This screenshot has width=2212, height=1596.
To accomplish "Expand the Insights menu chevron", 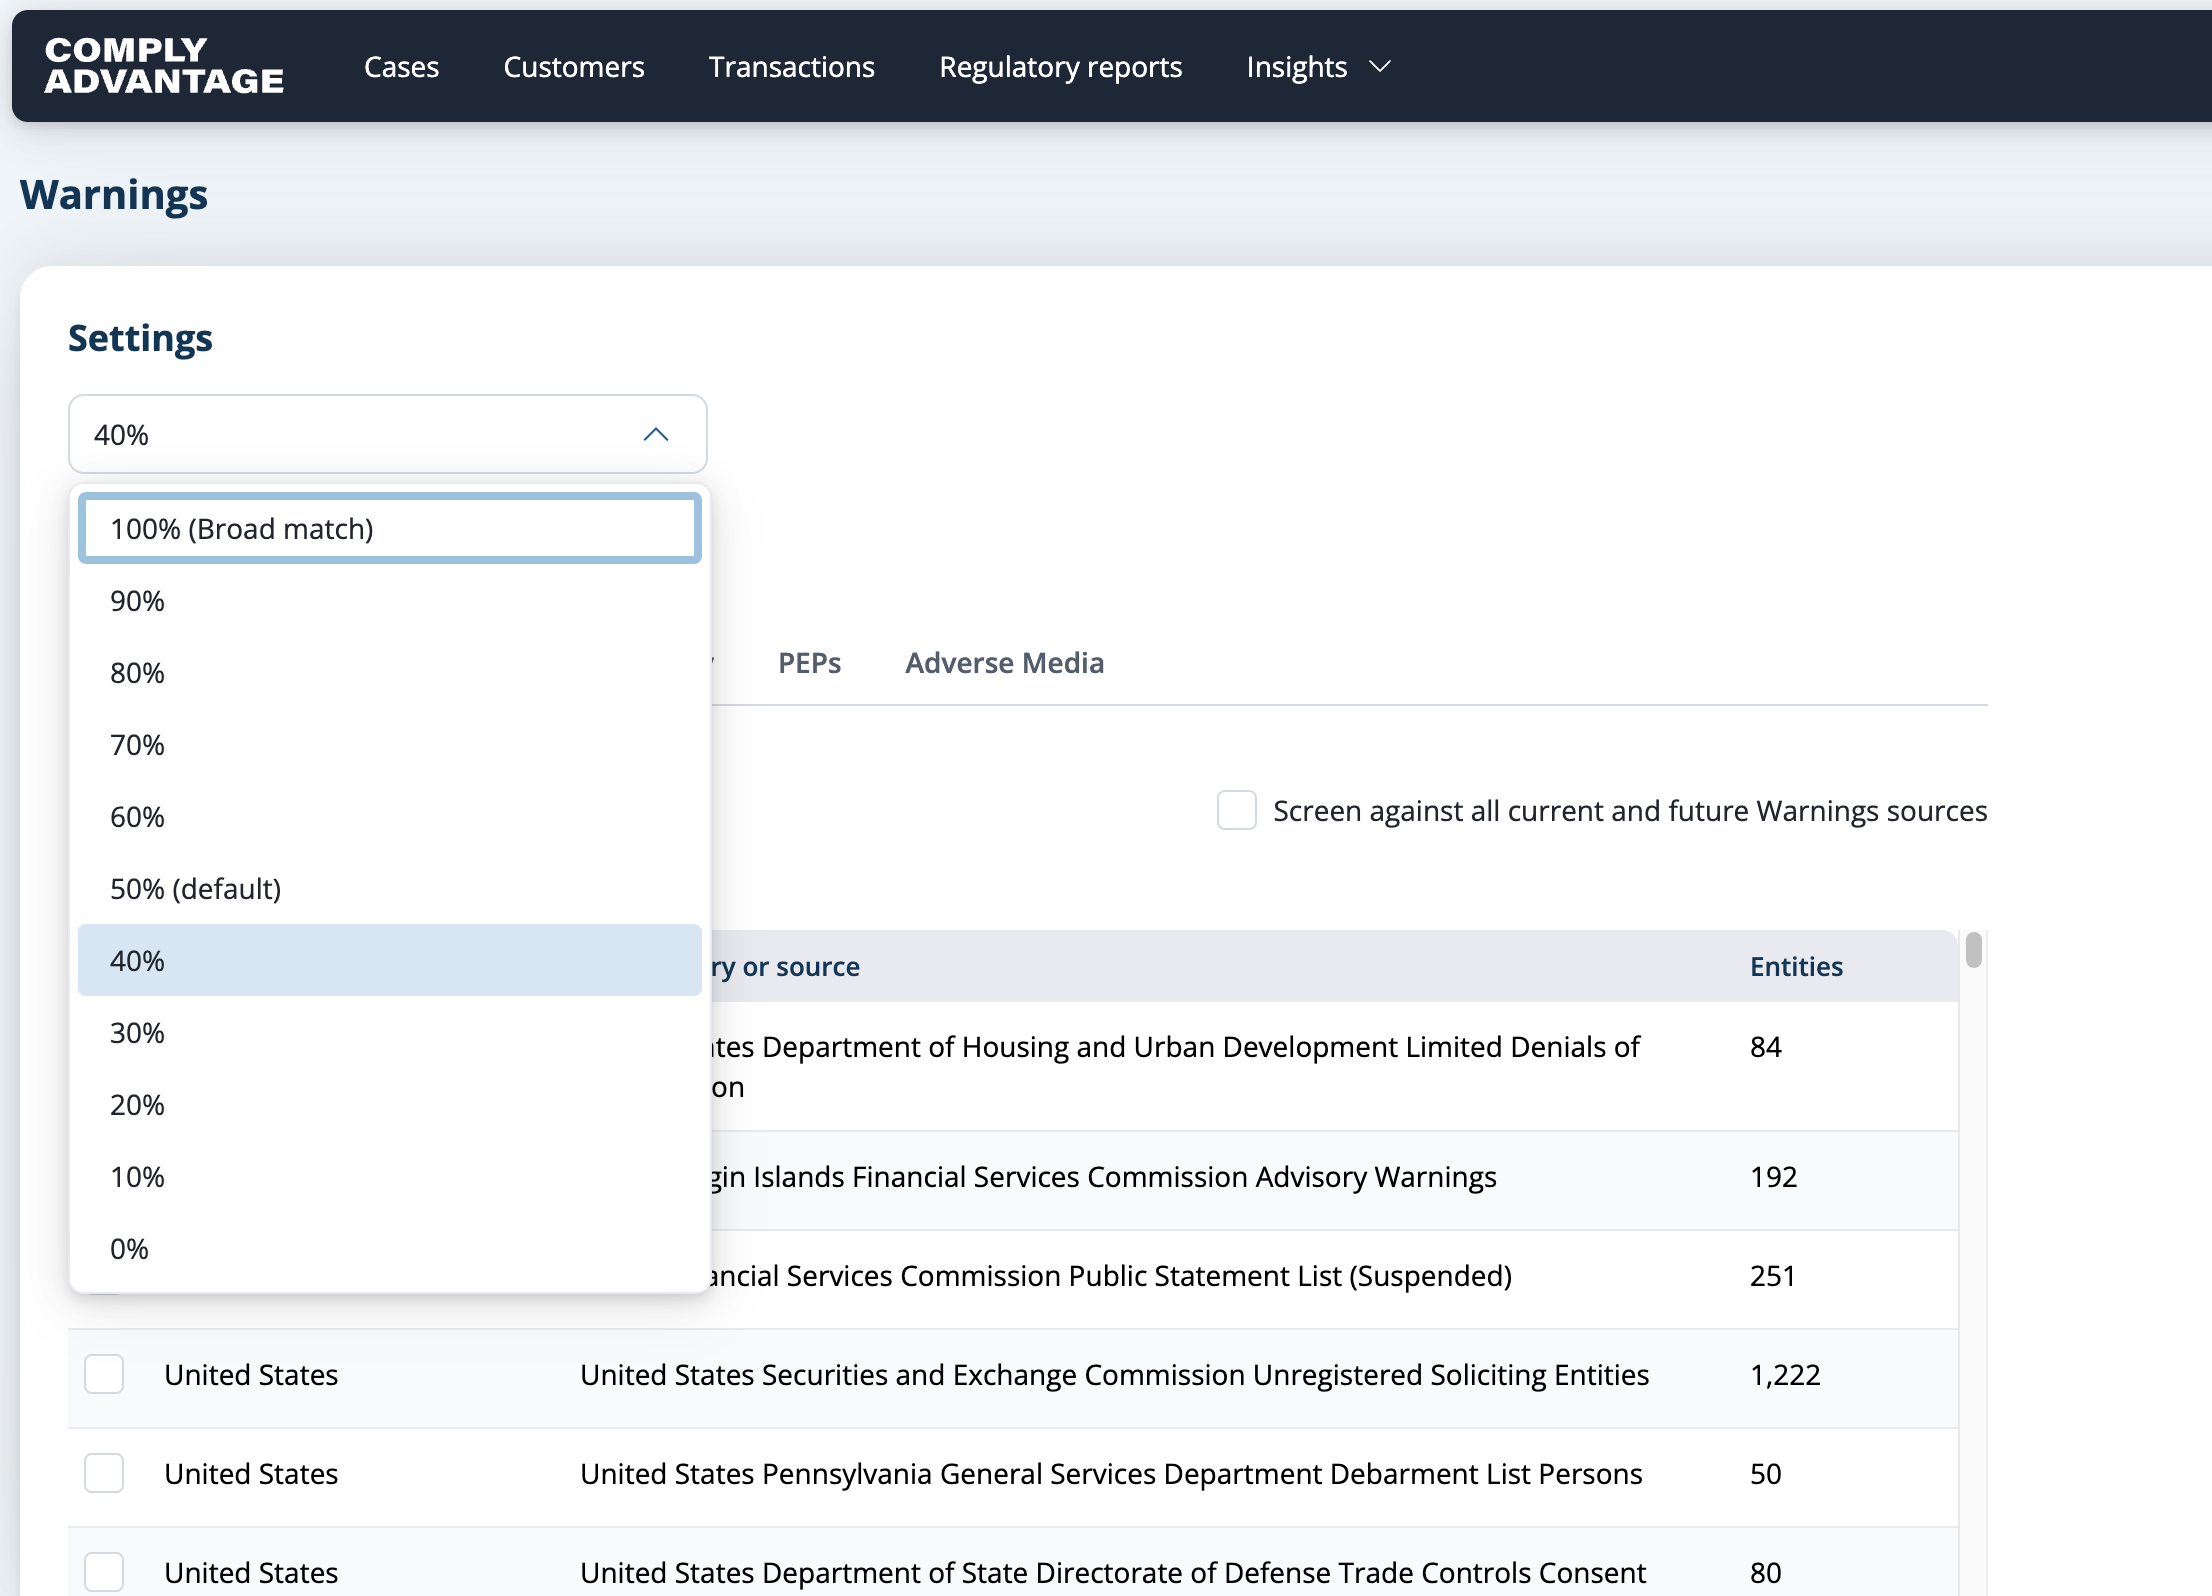I will pos(1380,67).
